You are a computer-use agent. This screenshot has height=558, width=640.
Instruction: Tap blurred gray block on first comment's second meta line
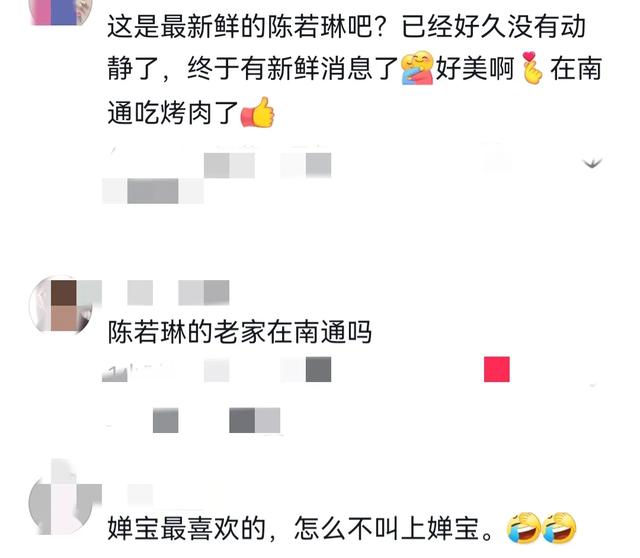click(x=153, y=191)
